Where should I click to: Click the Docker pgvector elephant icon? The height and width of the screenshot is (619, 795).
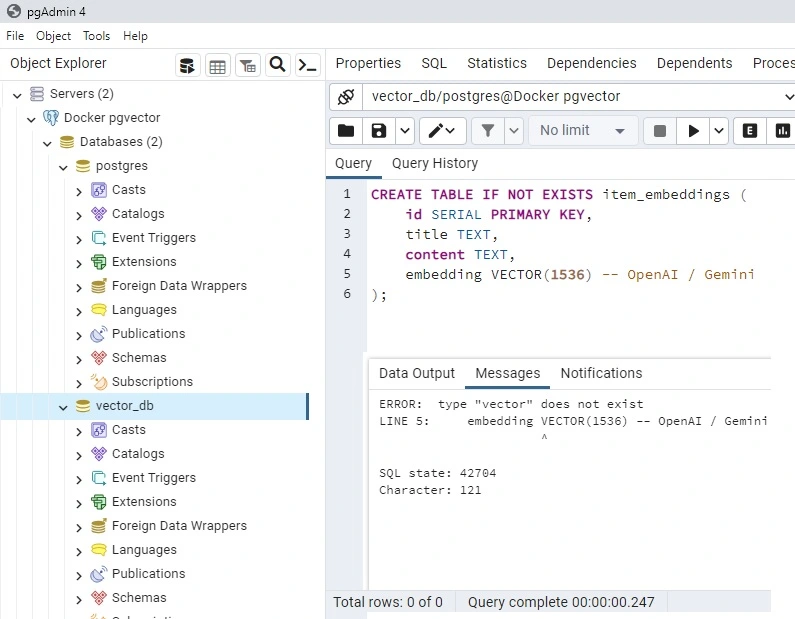click(x=51, y=118)
